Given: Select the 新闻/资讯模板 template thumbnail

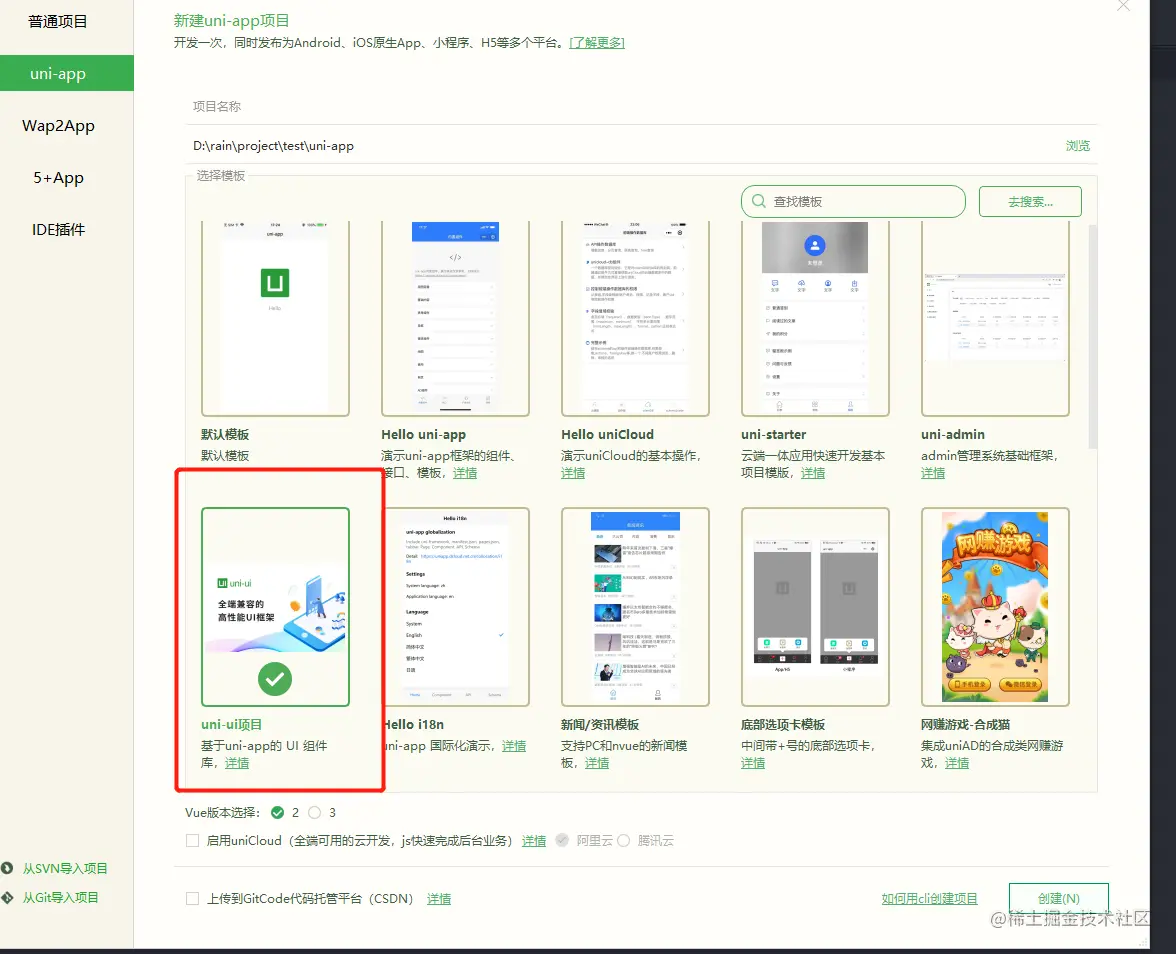Looking at the screenshot, I should click(635, 607).
